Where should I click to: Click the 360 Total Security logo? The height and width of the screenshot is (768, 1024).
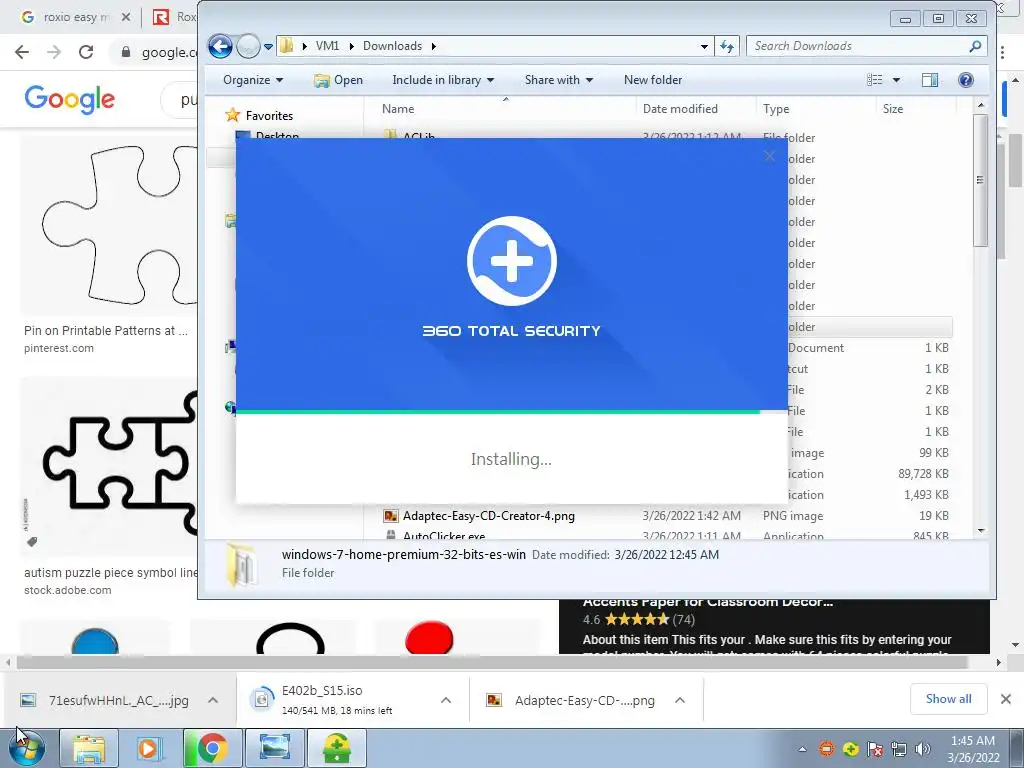pyautogui.click(x=512, y=261)
